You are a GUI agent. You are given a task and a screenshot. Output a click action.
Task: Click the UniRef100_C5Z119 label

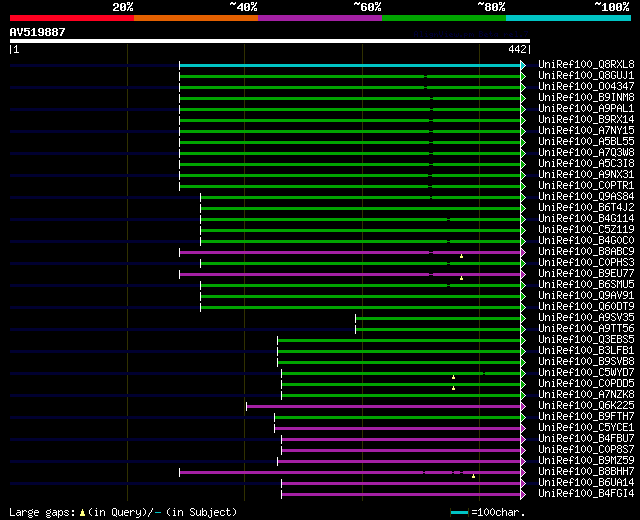tap(586, 230)
